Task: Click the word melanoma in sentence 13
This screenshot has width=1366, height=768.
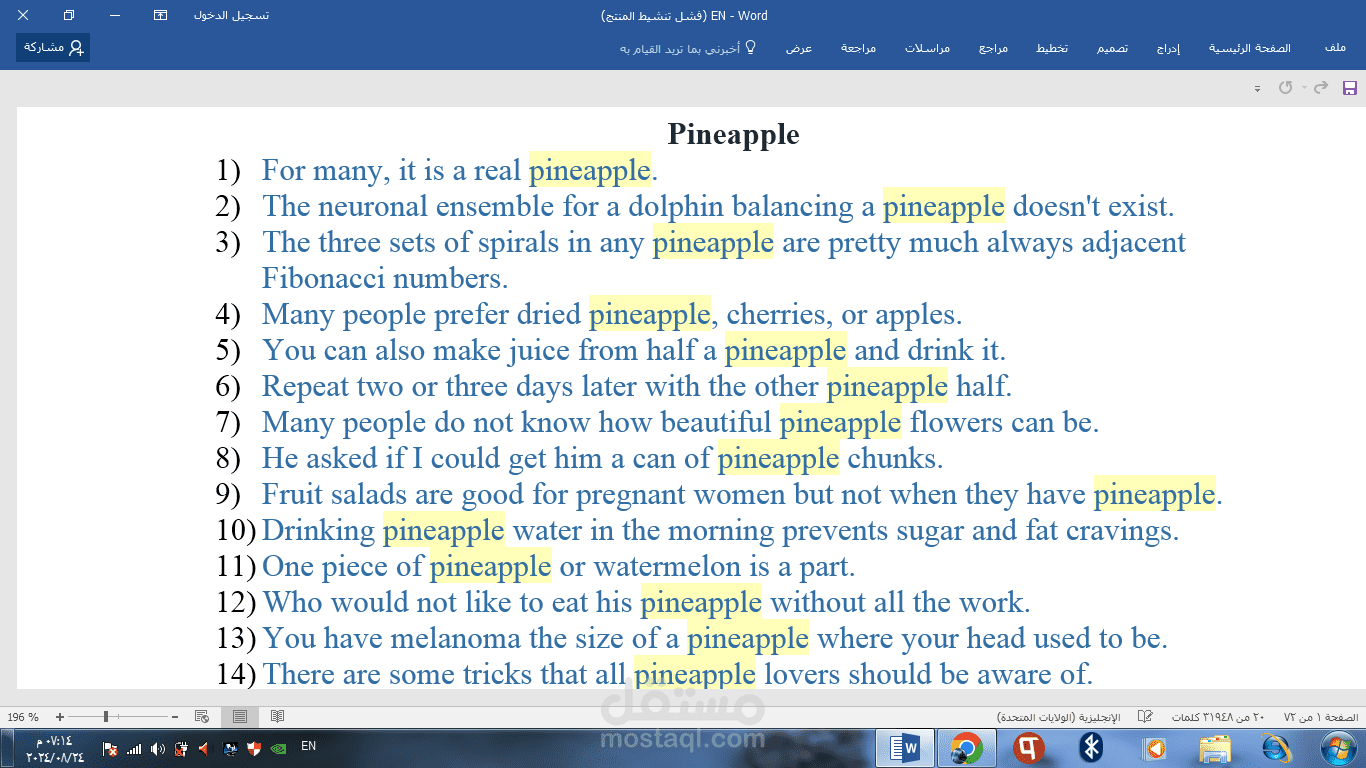Action: tap(455, 639)
